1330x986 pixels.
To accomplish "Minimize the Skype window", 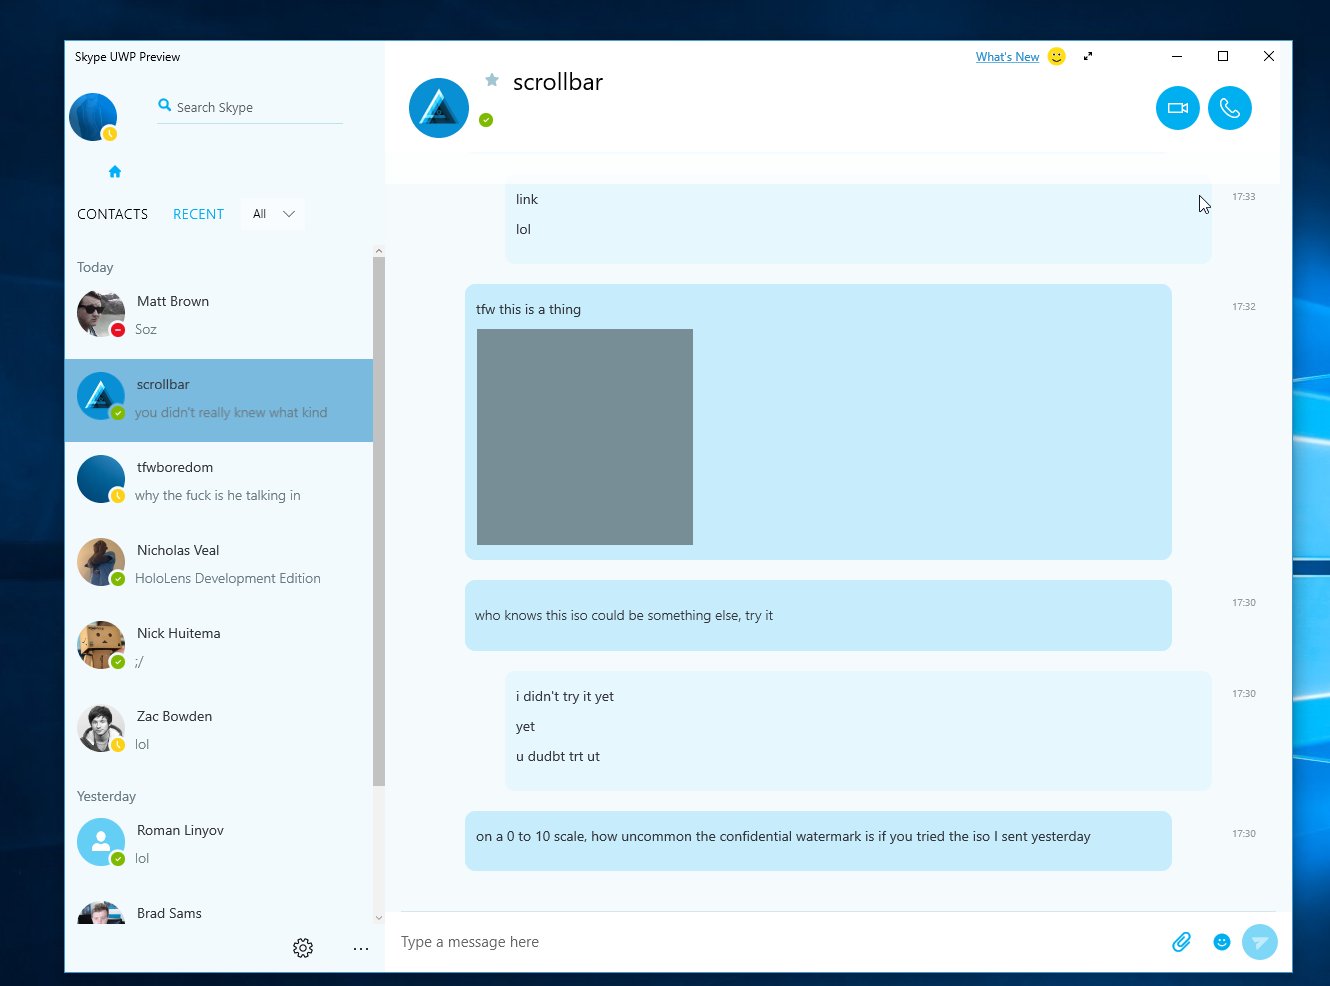I will pos(1177,56).
